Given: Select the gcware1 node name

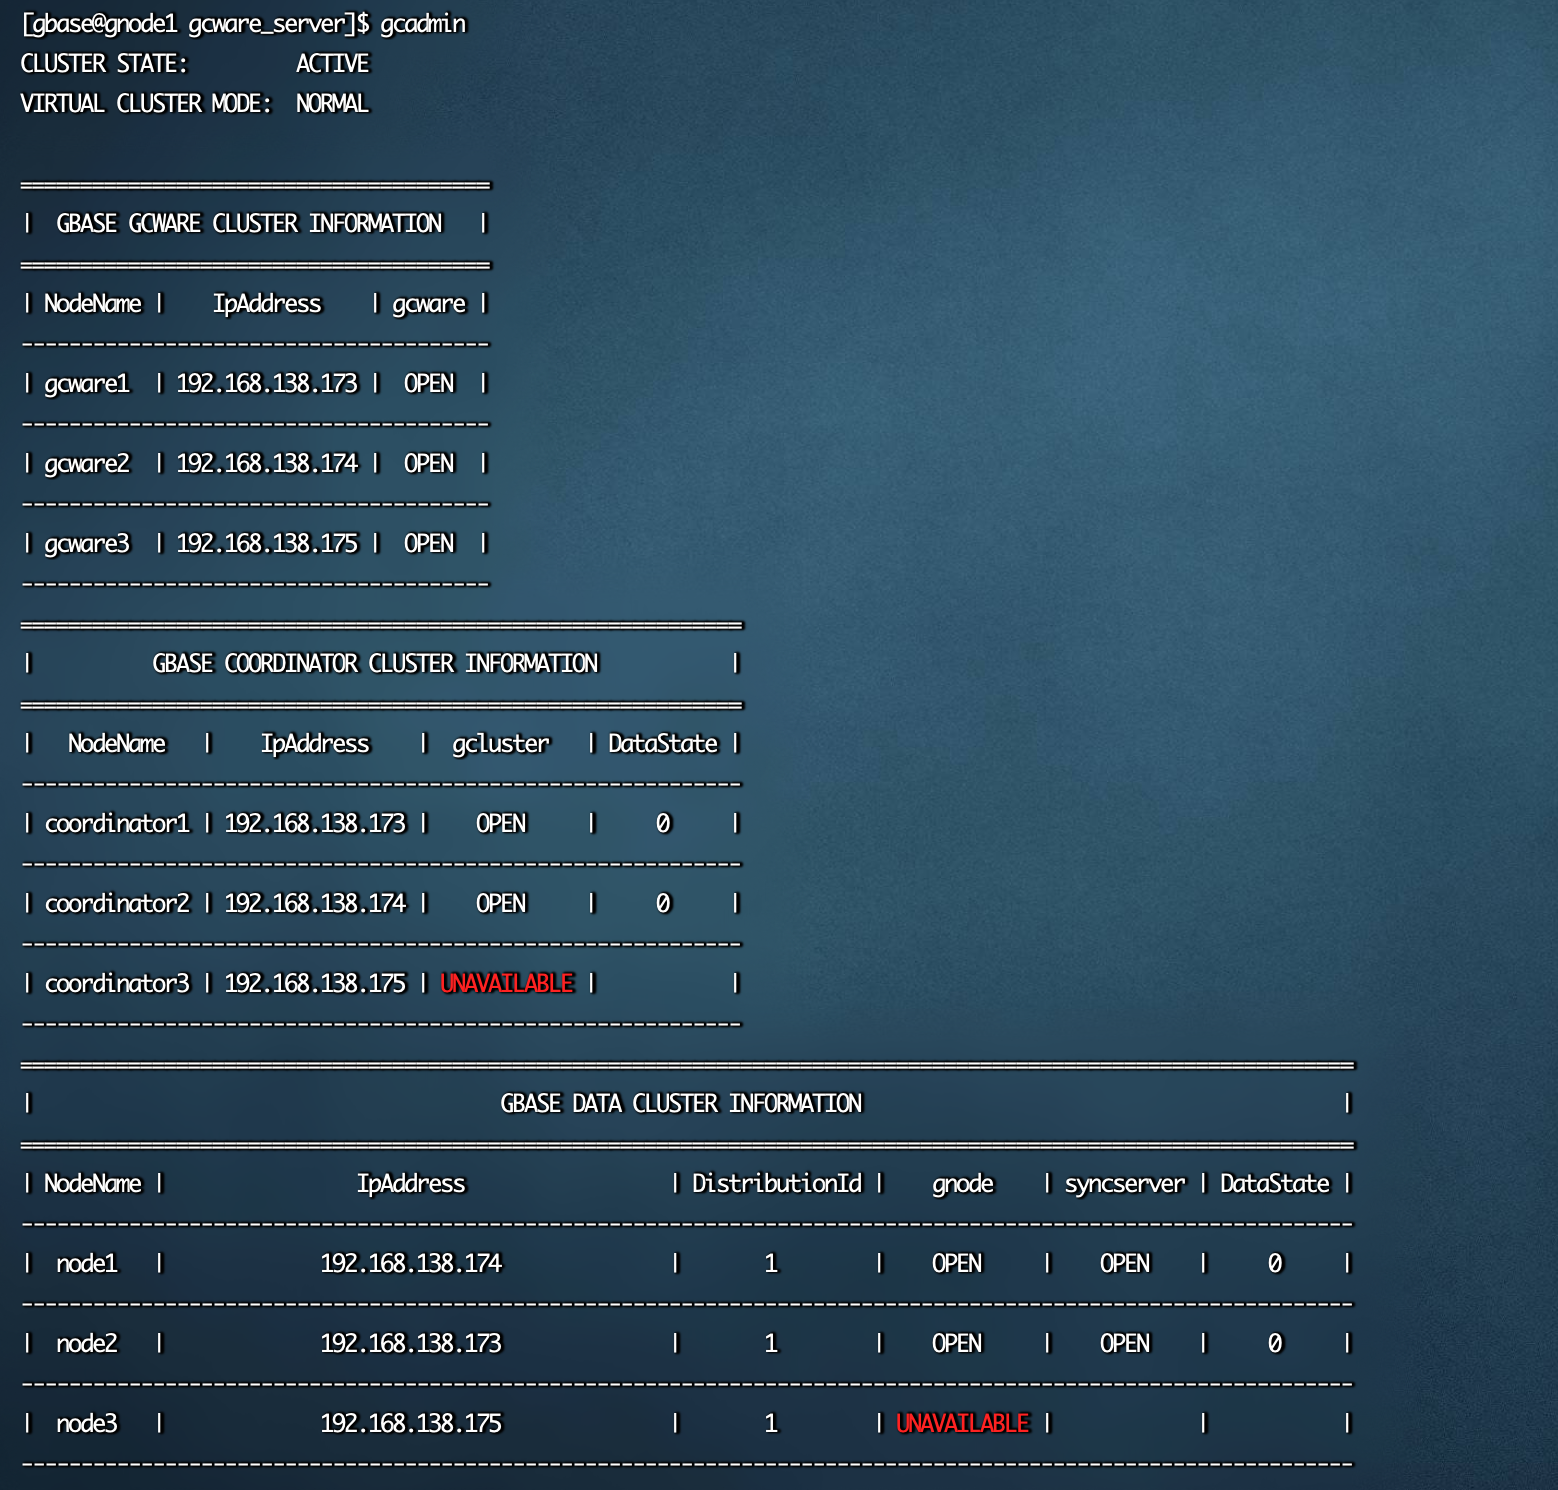Looking at the screenshot, I should pos(87,384).
